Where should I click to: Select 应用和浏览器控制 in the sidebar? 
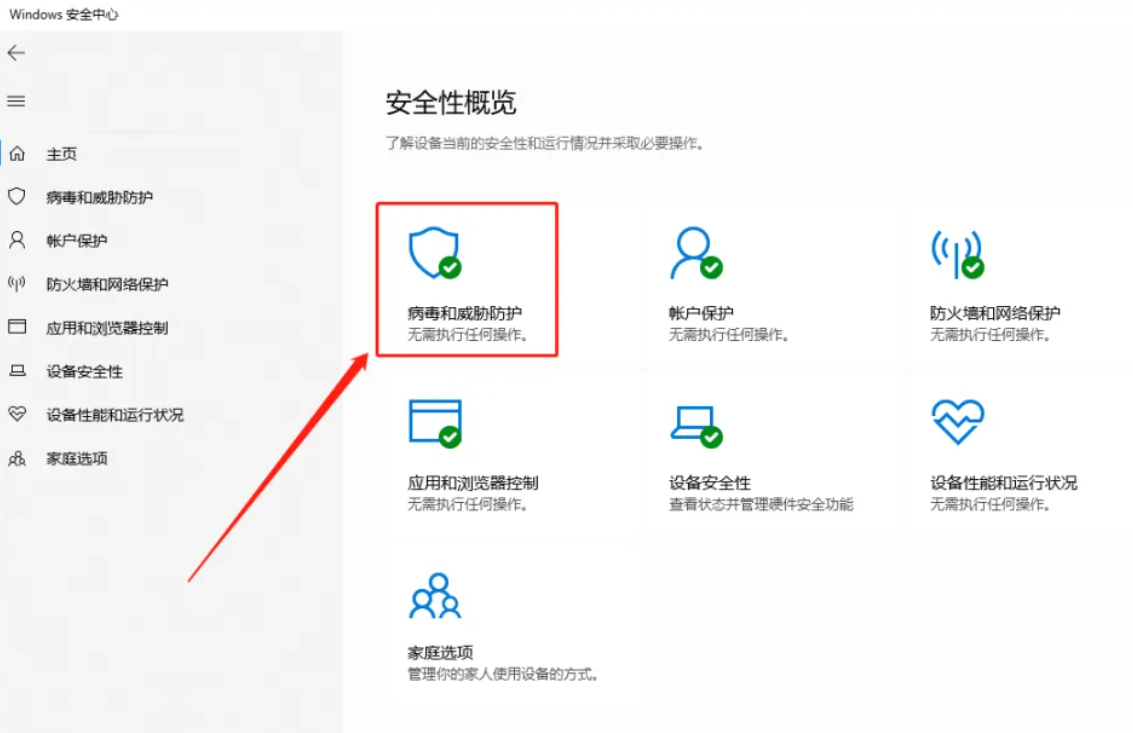107,327
